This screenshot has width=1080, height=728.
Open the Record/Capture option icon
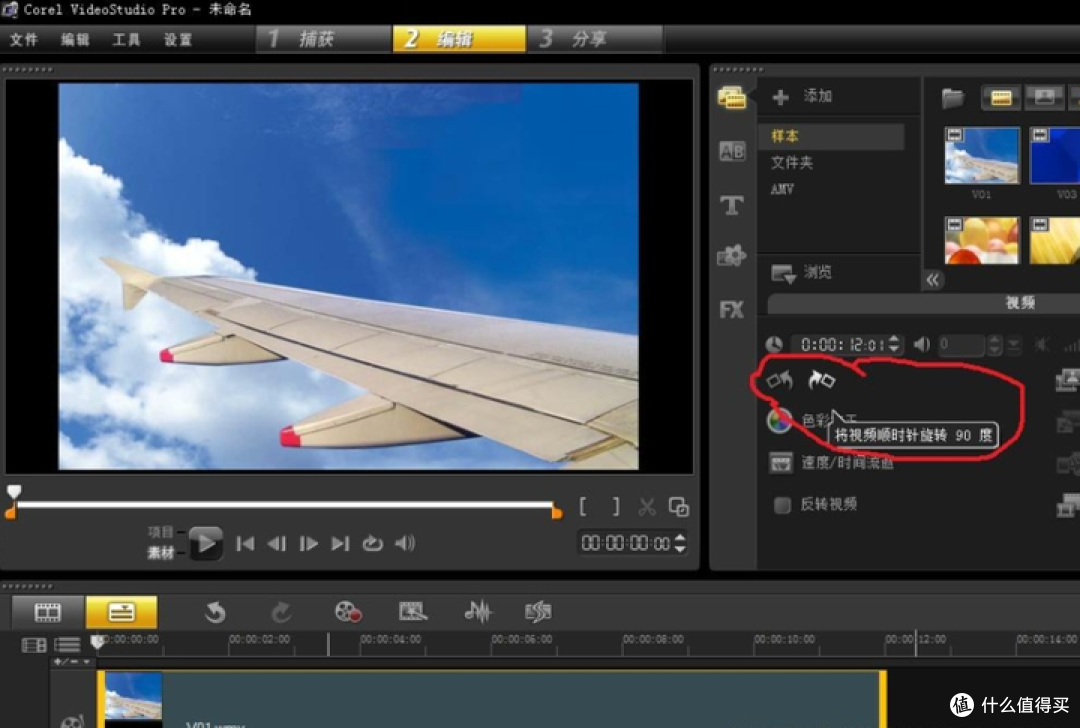(x=348, y=612)
